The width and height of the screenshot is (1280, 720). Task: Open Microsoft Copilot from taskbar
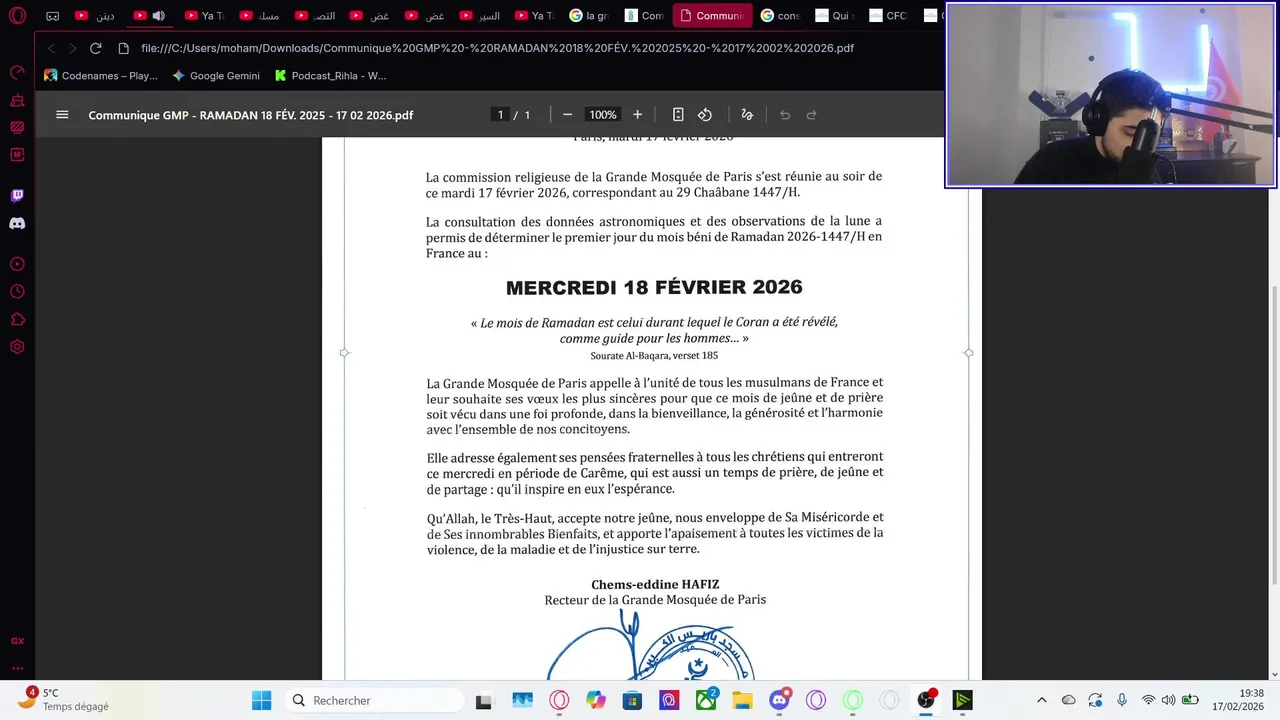(x=596, y=700)
